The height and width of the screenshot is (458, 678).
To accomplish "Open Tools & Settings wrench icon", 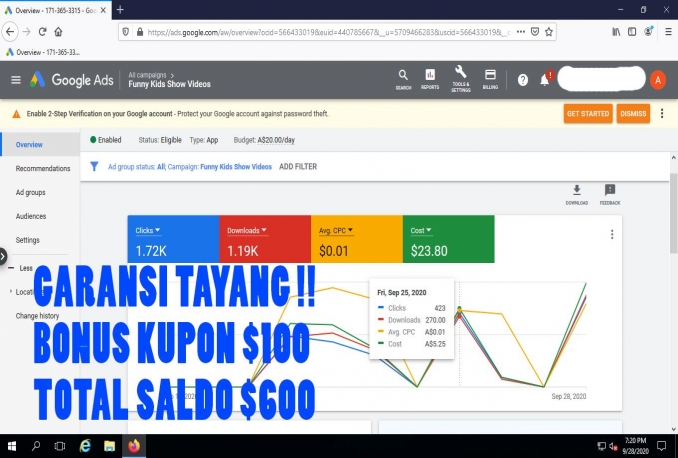I will [461, 76].
